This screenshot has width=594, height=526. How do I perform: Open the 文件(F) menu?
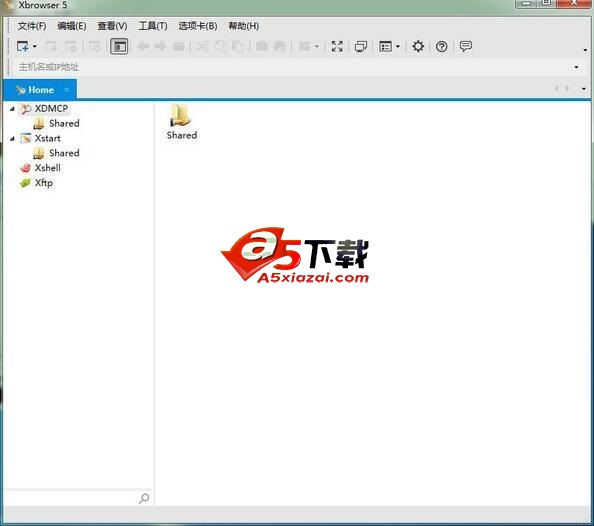point(32,26)
